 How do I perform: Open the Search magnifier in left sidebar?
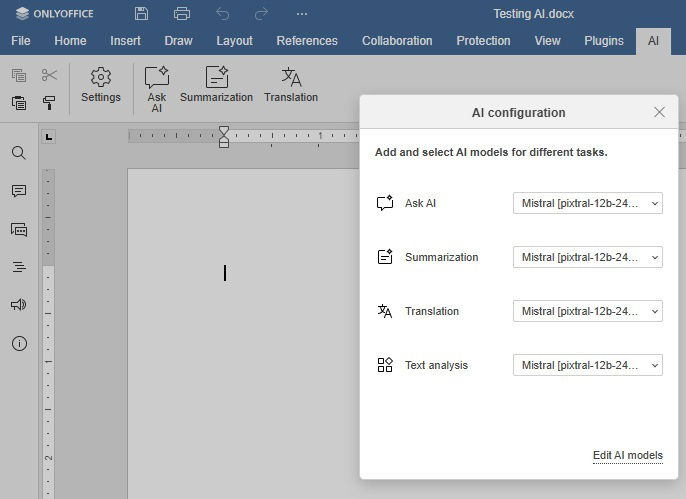[19, 153]
